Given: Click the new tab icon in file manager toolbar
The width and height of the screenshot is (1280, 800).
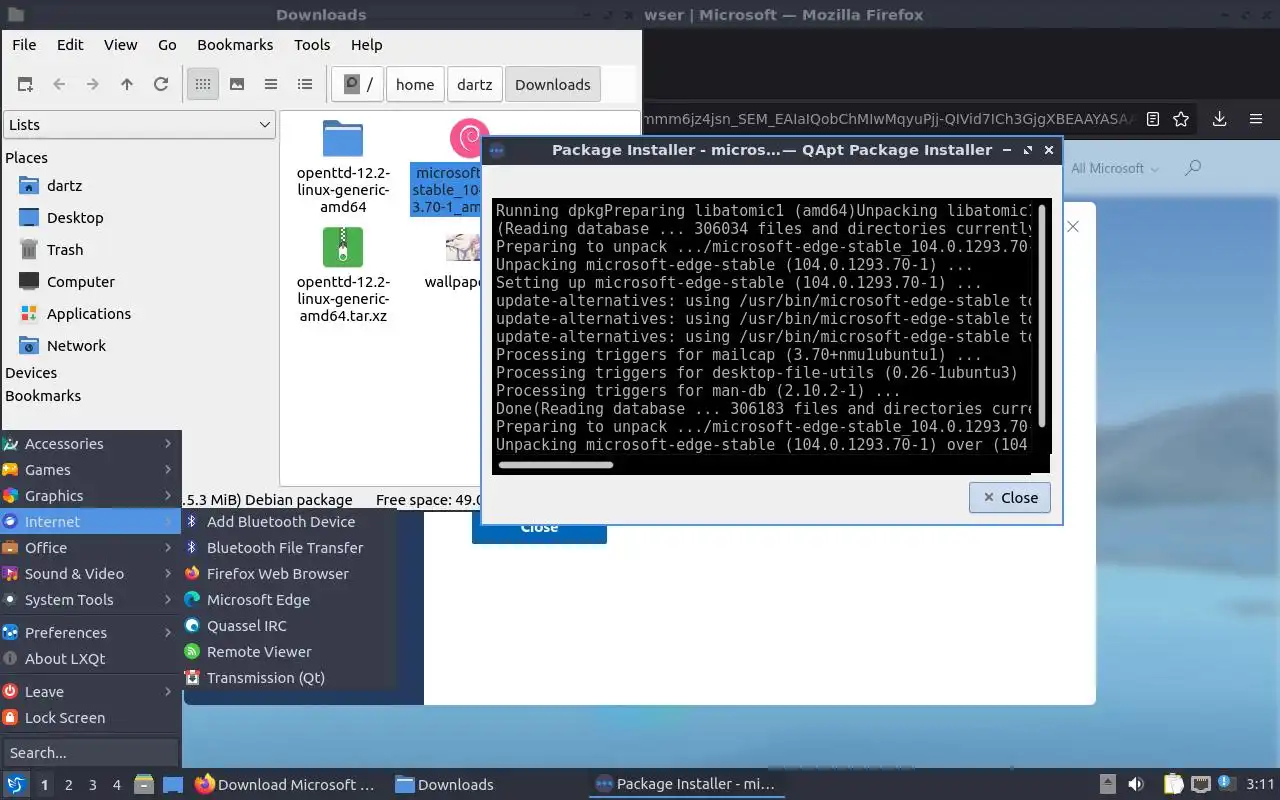Looking at the screenshot, I should pos(25,84).
